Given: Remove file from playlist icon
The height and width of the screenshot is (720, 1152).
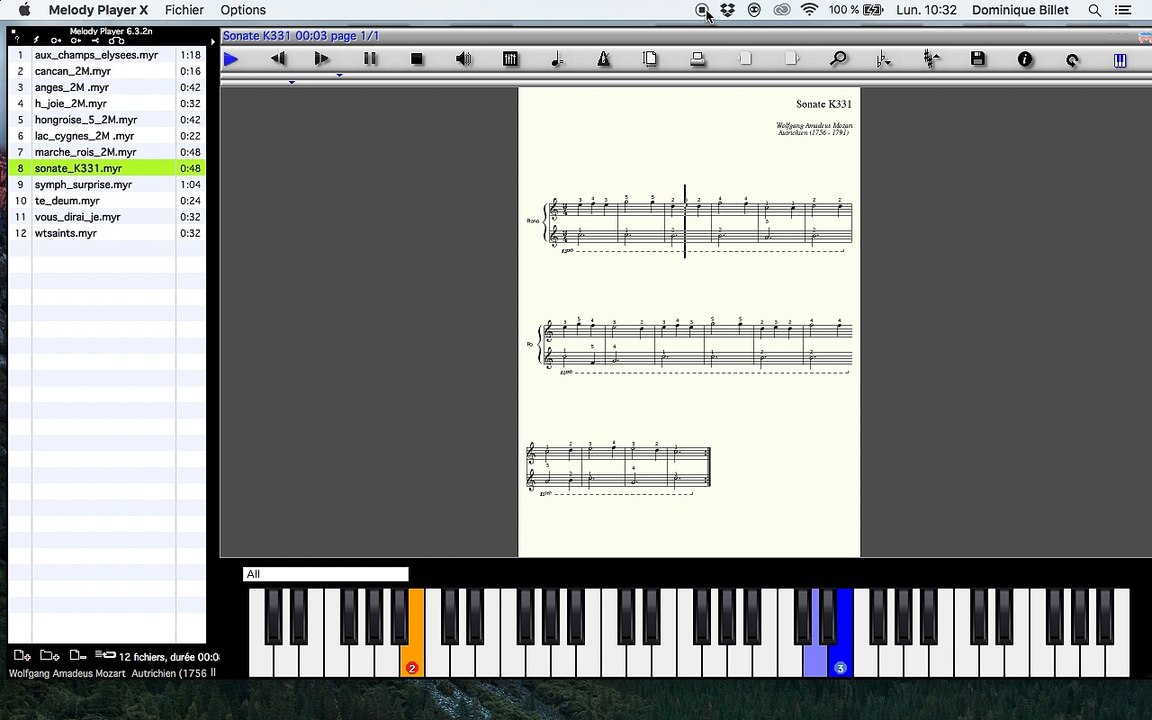Looking at the screenshot, I should point(78,655).
